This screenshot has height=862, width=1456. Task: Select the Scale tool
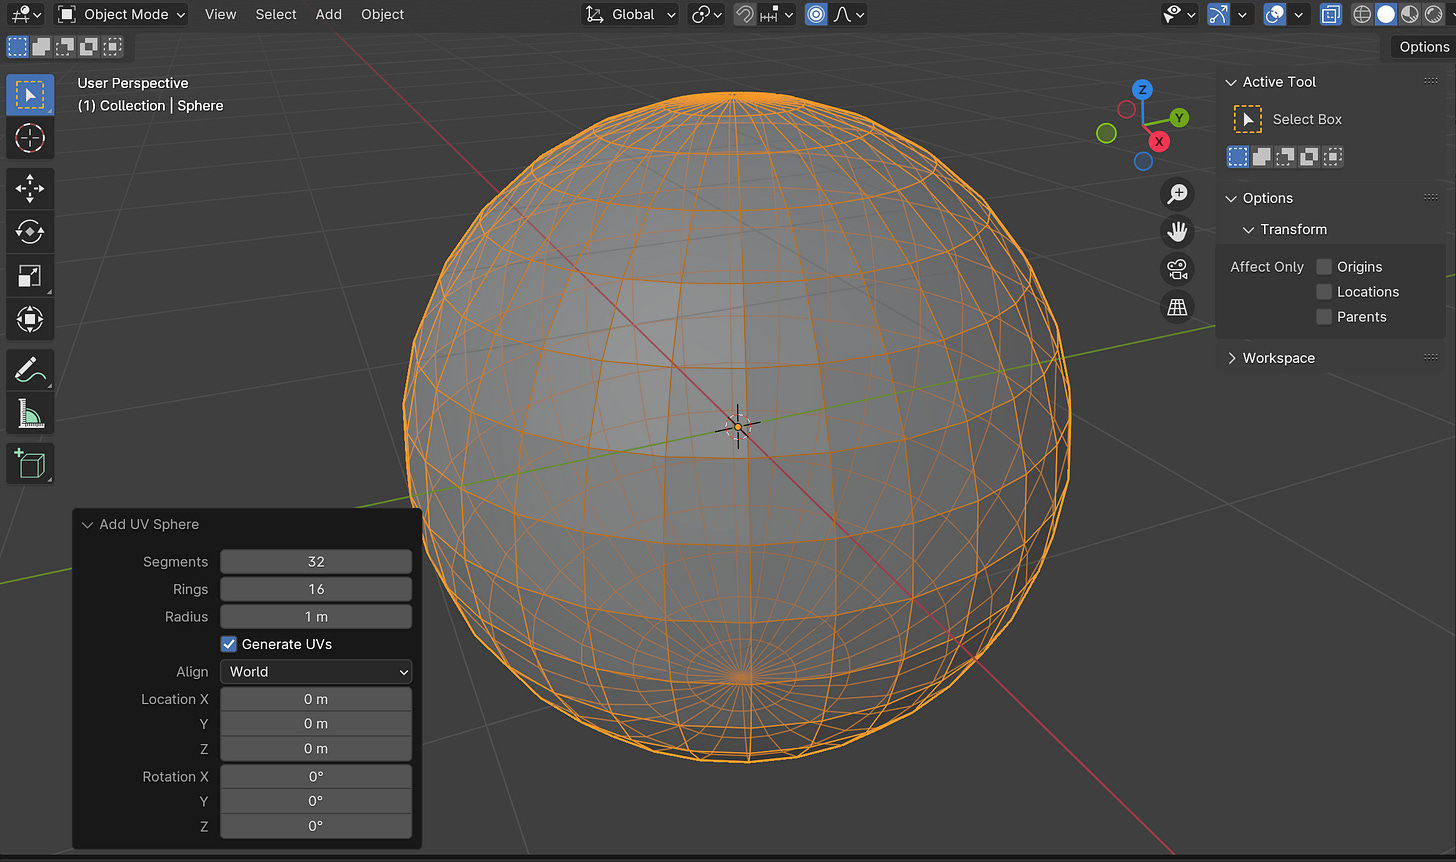point(30,276)
